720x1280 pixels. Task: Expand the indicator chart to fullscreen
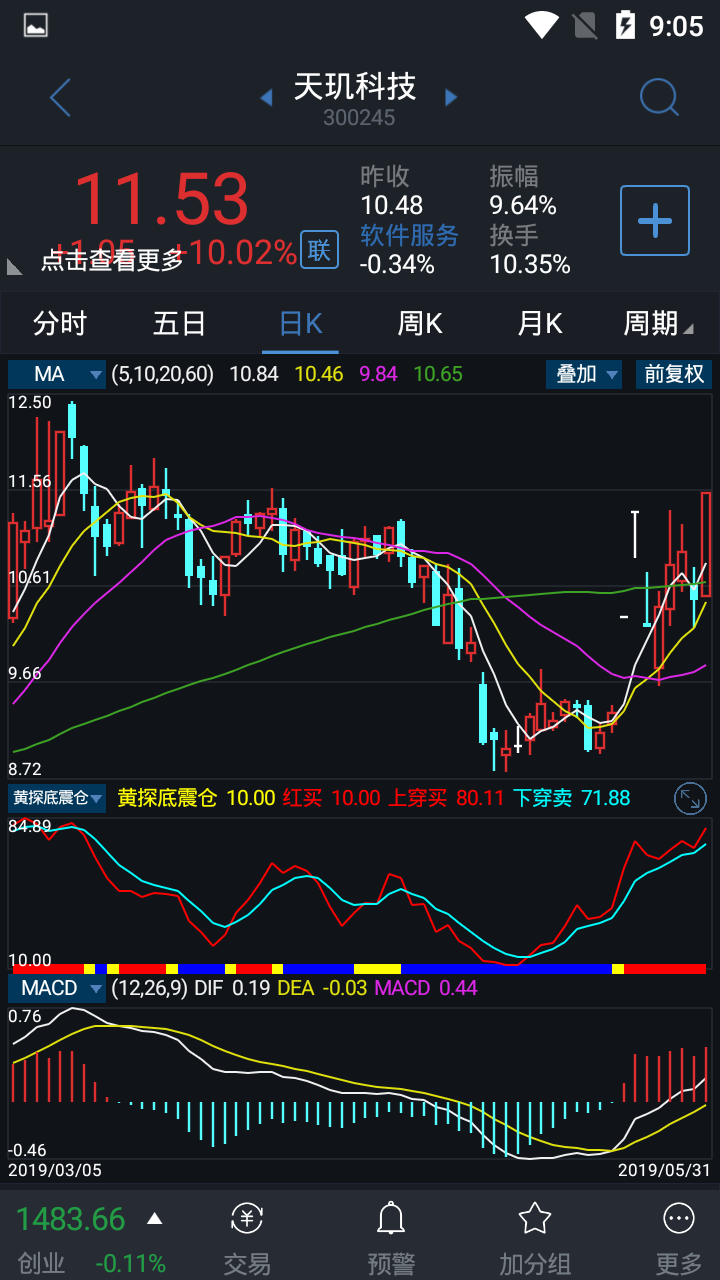click(691, 797)
